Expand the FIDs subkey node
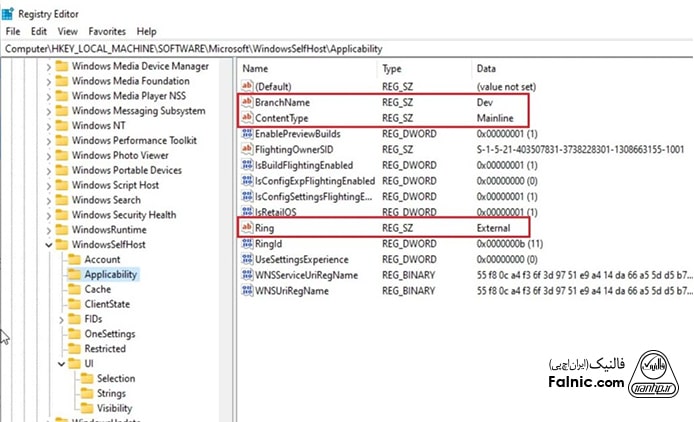Image resolution: width=694 pixels, height=422 pixels. (x=61, y=319)
